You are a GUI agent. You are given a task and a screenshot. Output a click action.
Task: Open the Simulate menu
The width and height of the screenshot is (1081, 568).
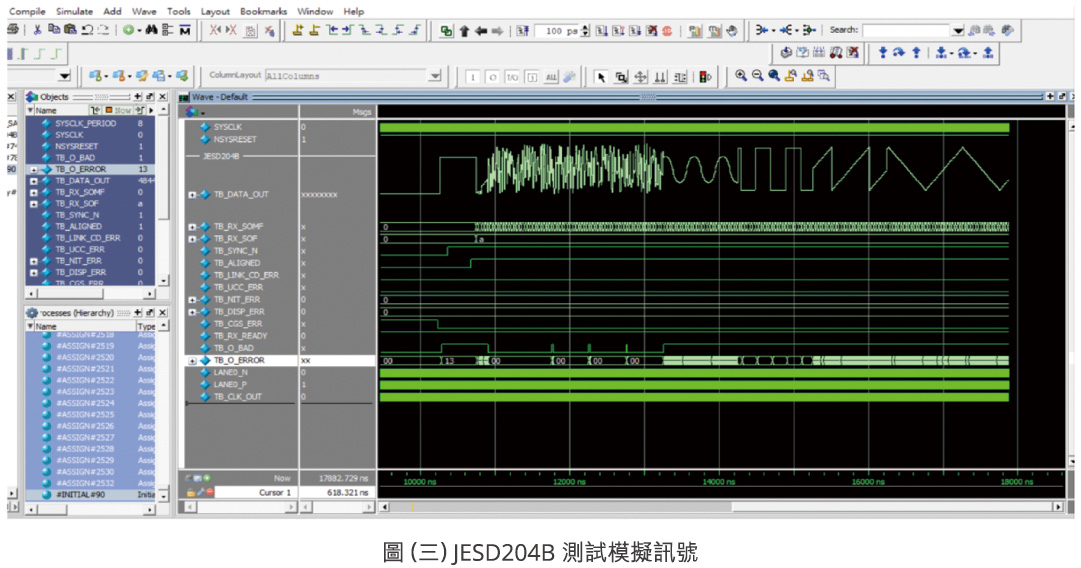(74, 11)
